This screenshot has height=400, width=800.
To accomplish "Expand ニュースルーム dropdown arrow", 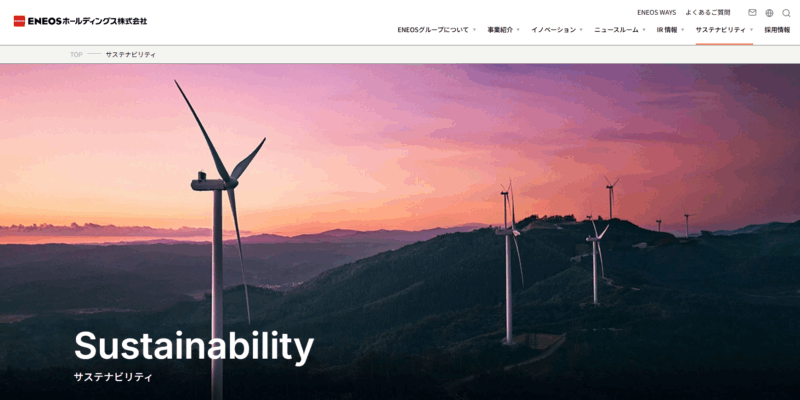I will 643,30.
